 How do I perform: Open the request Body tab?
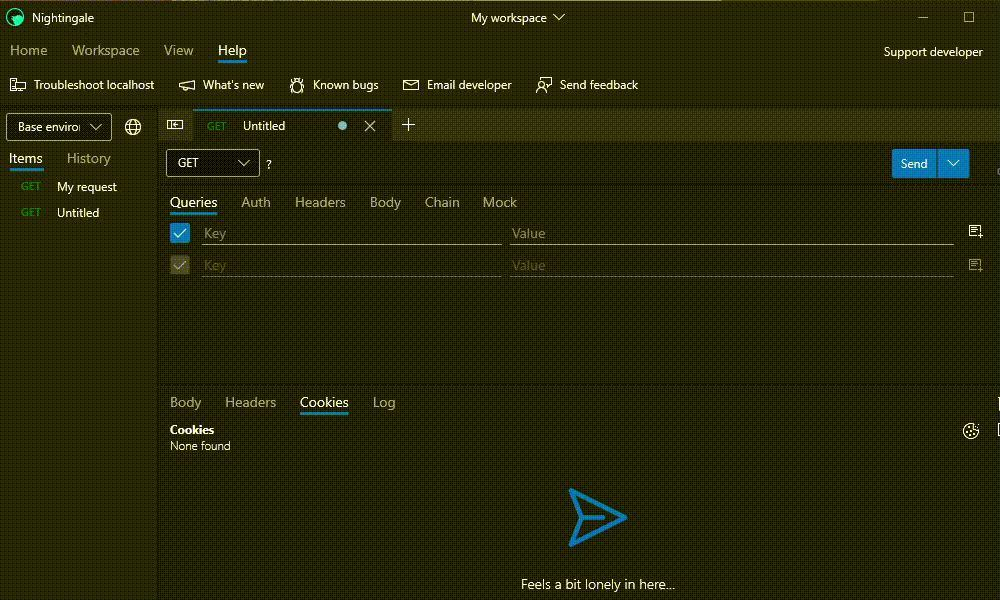click(385, 202)
